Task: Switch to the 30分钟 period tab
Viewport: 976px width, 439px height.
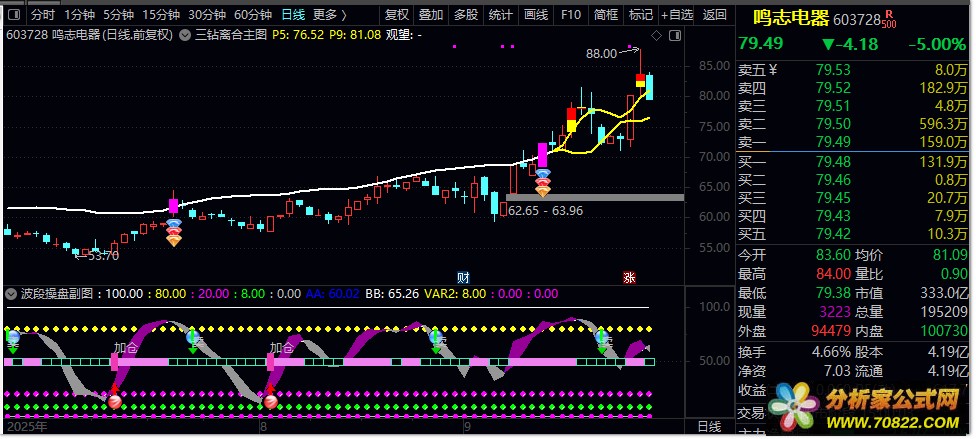Action: [207, 14]
